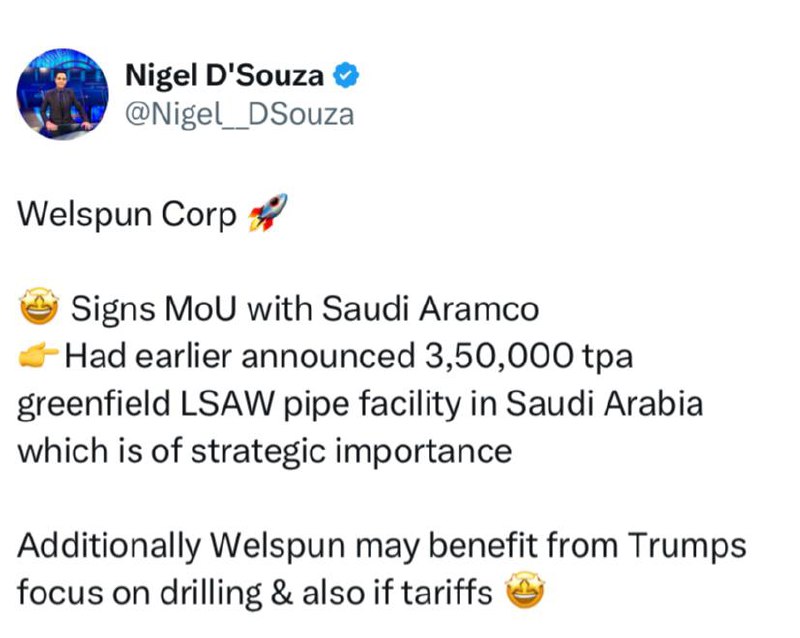
Task: Visit the @Nigel__DSouza handle link
Action: pyautogui.click(x=239, y=115)
